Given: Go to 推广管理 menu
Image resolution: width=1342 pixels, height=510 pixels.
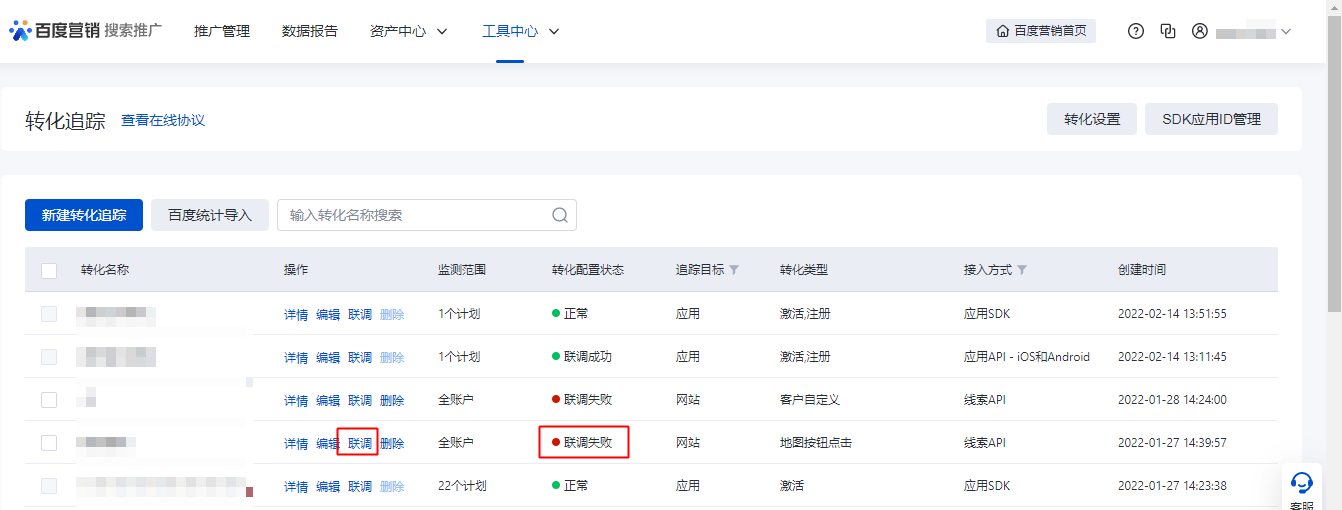Looking at the screenshot, I should [x=222, y=31].
